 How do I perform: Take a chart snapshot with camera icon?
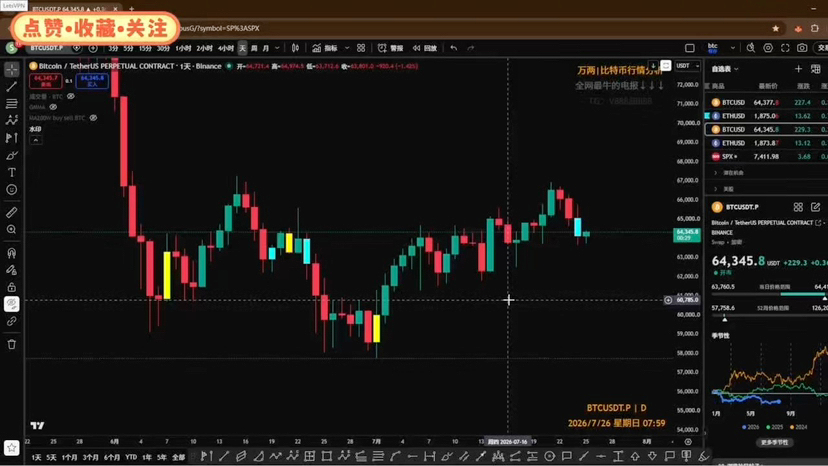(x=802, y=48)
